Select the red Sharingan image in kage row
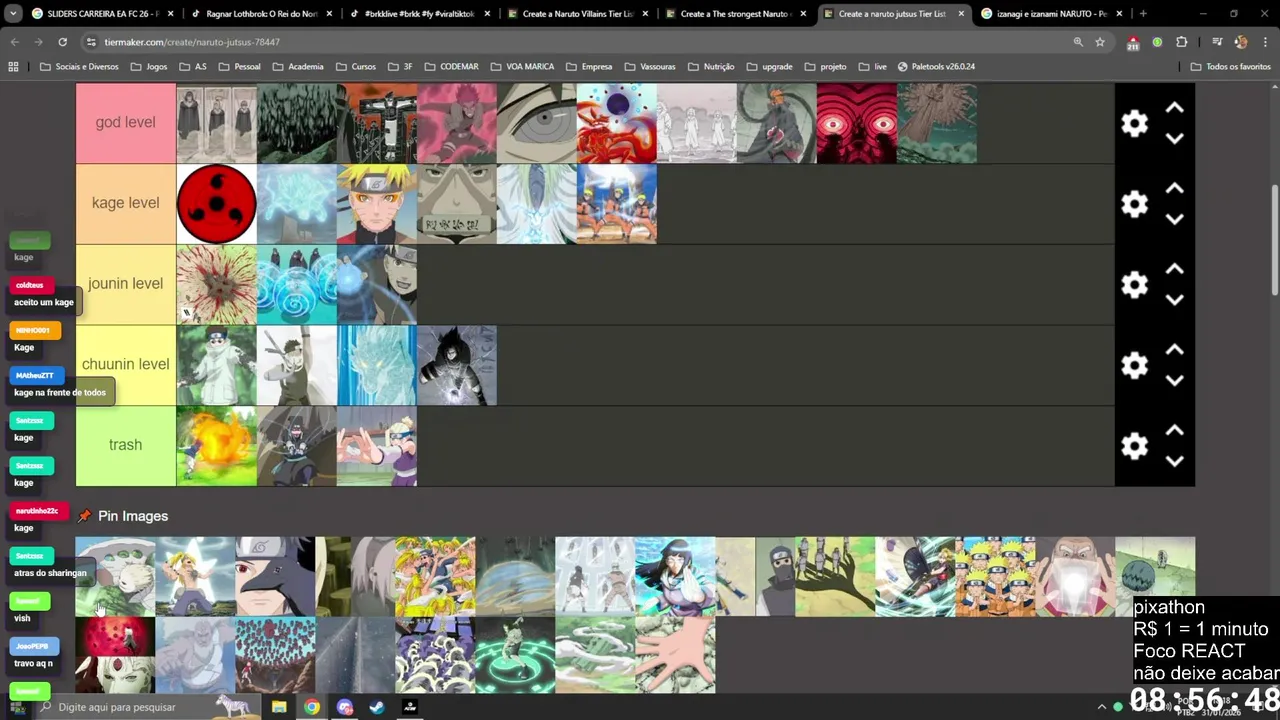The height and width of the screenshot is (720, 1280). click(216, 204)
